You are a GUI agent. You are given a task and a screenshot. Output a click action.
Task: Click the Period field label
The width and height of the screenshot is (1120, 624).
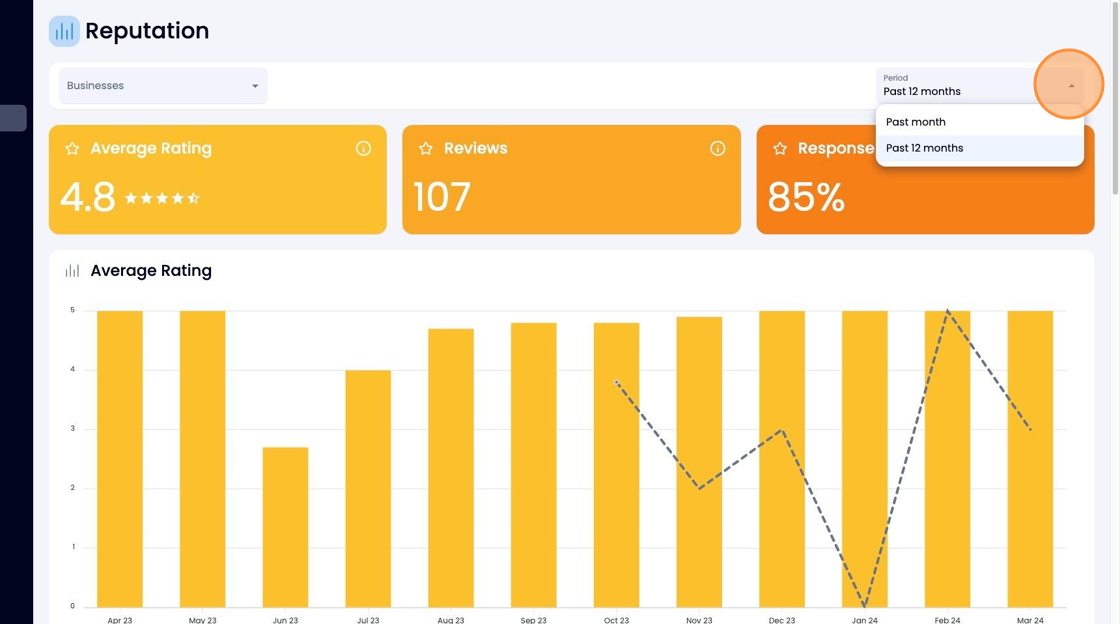pos(896,78)
